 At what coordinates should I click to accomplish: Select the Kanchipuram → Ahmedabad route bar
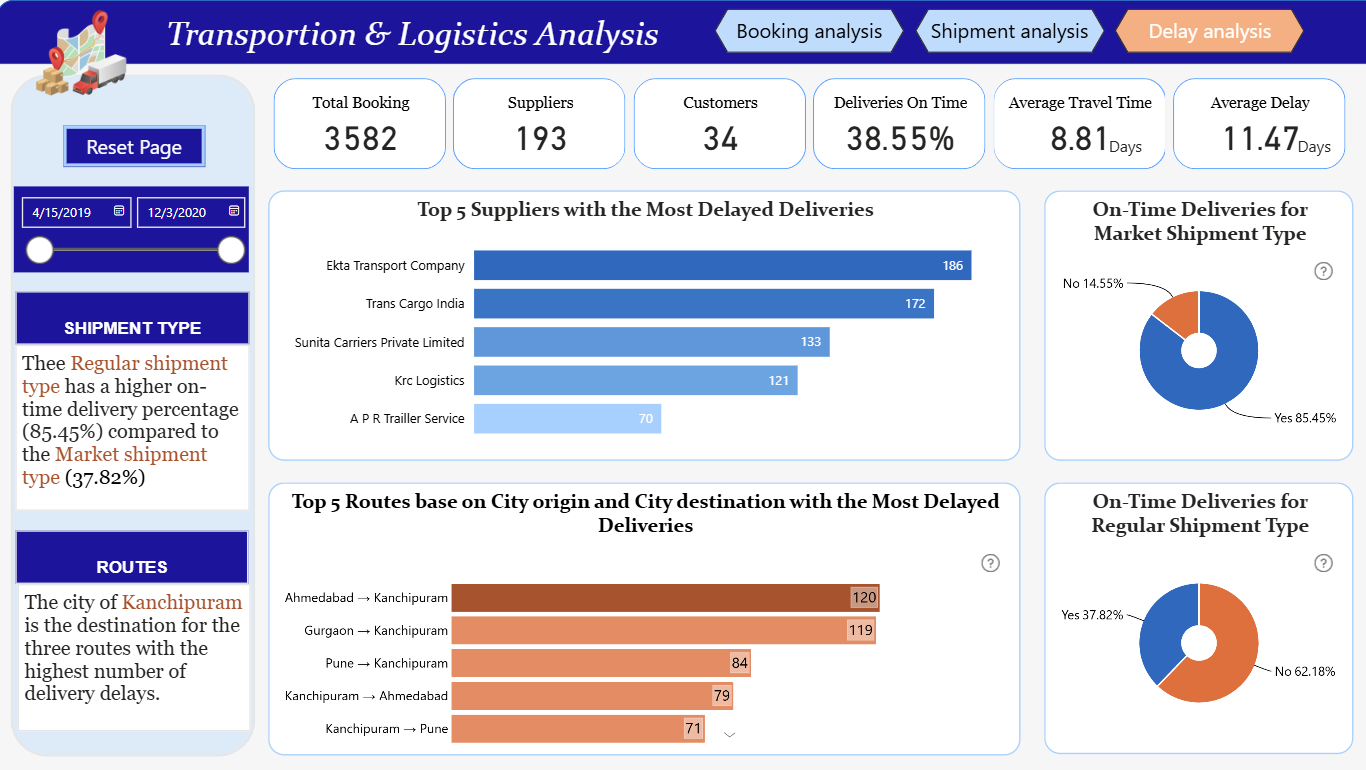pos(593,696)
